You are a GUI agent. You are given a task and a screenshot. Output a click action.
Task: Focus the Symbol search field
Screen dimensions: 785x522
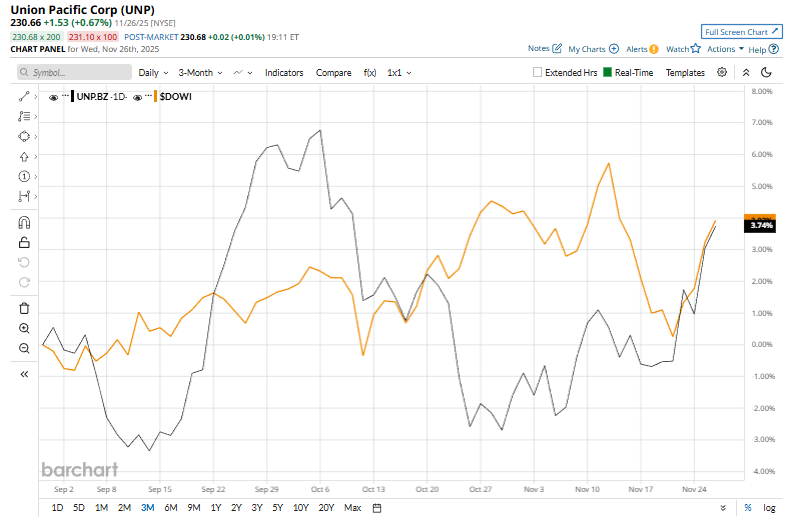click(74, 72)
